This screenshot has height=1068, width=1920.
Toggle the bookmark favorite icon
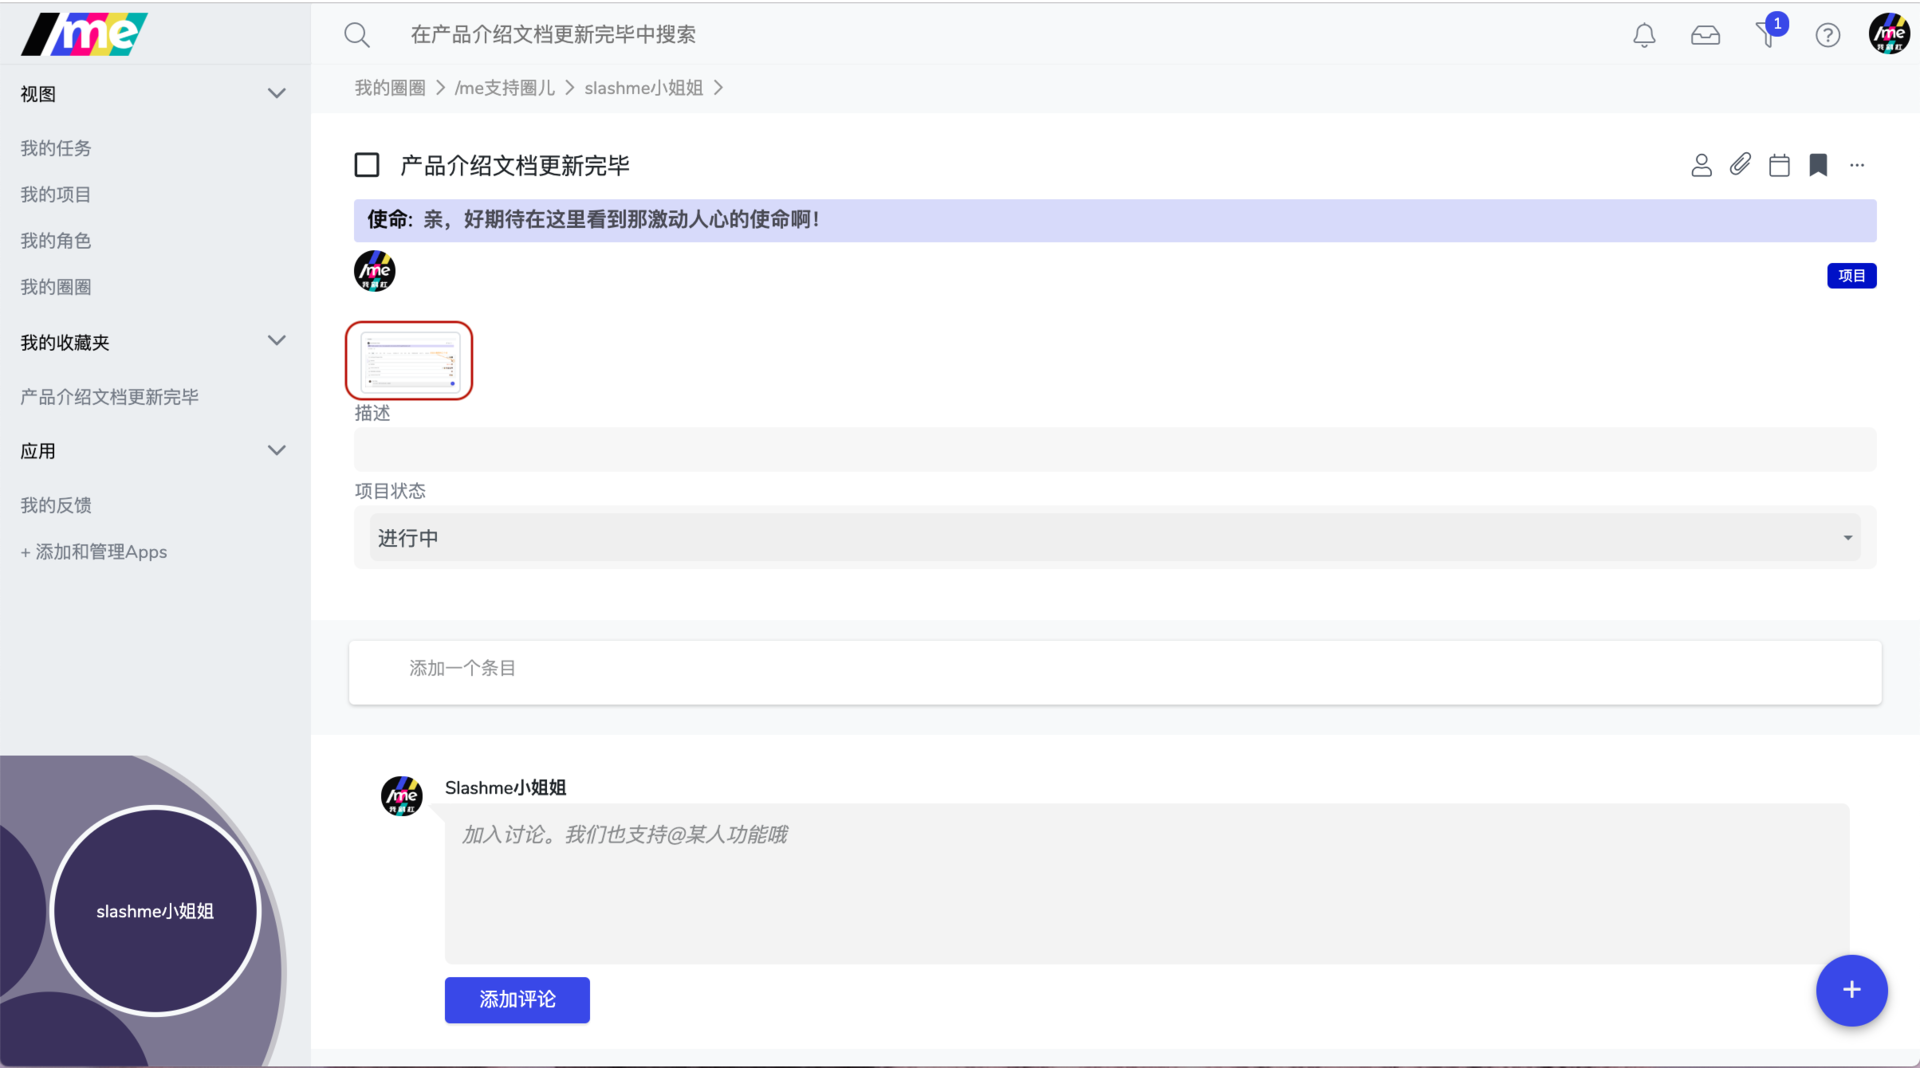click(x=1818, y=165)
